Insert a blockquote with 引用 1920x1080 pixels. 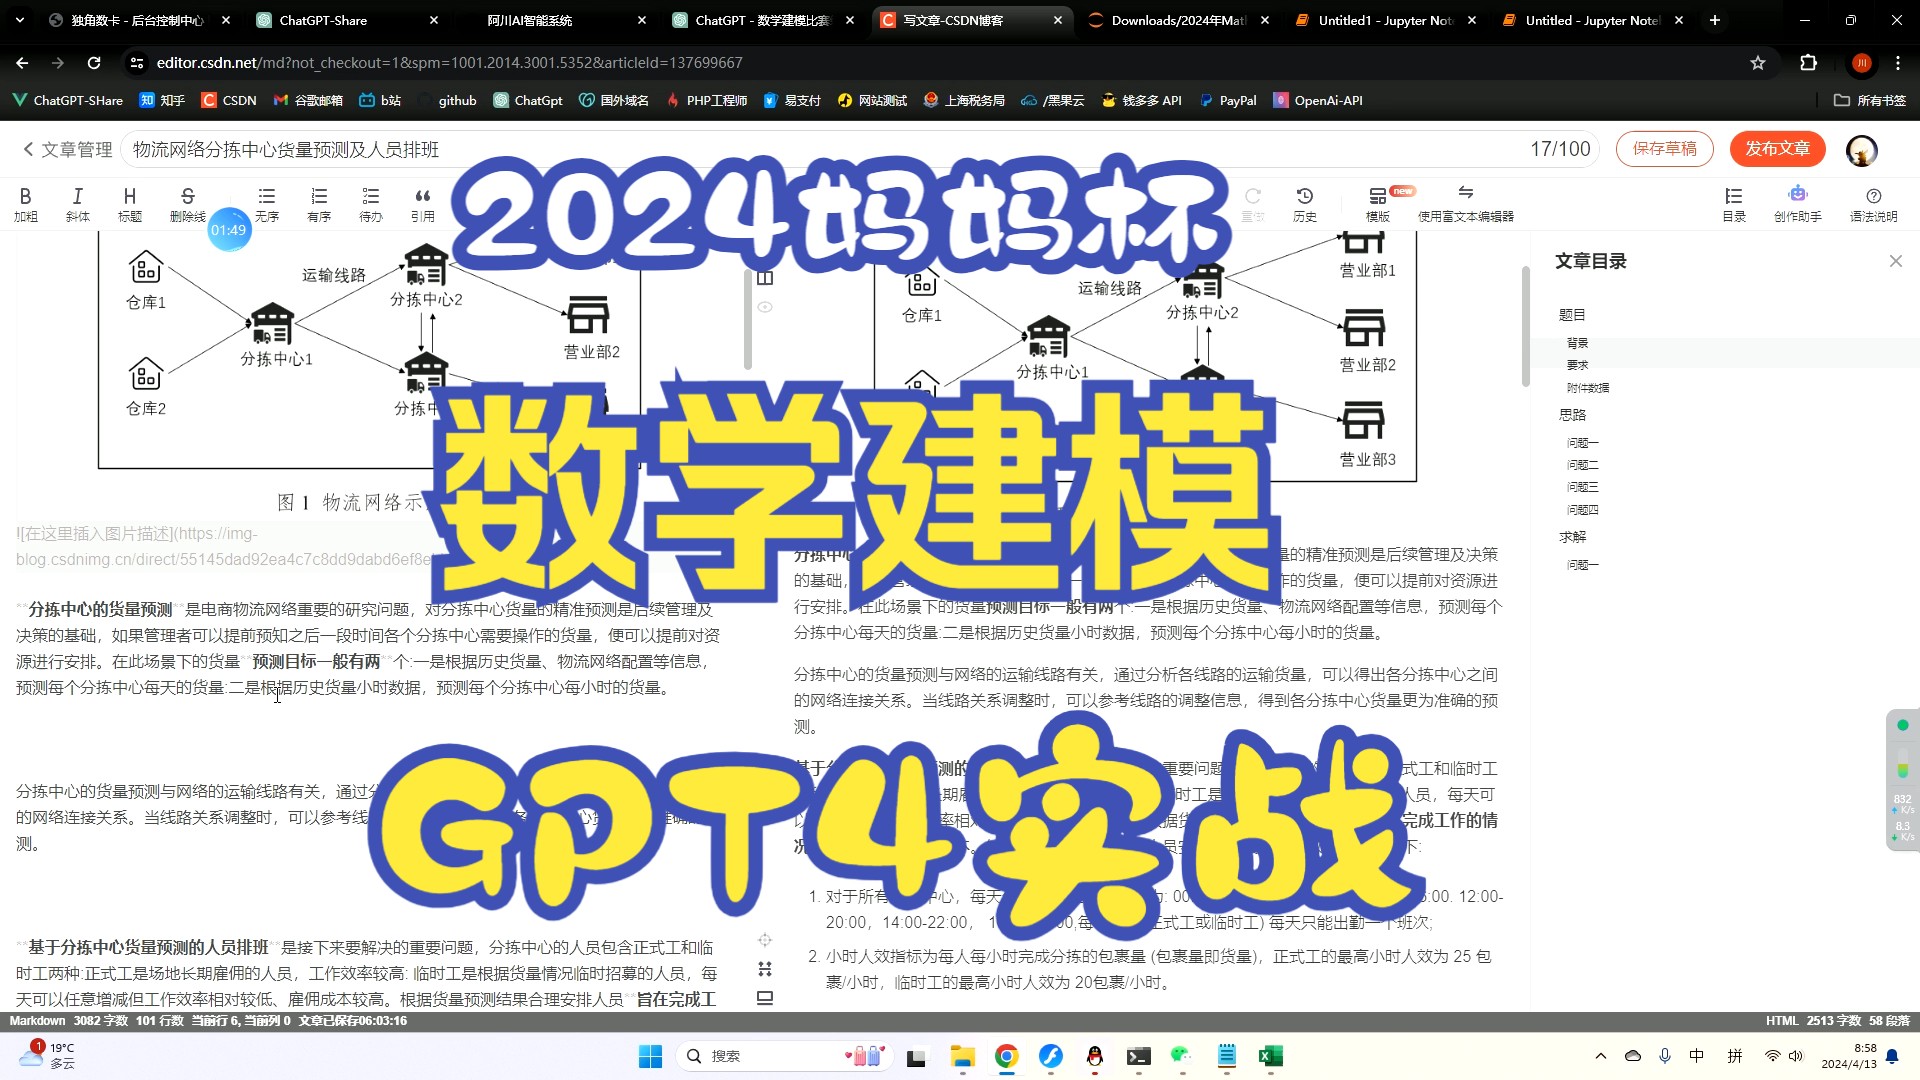click(423, 204)
